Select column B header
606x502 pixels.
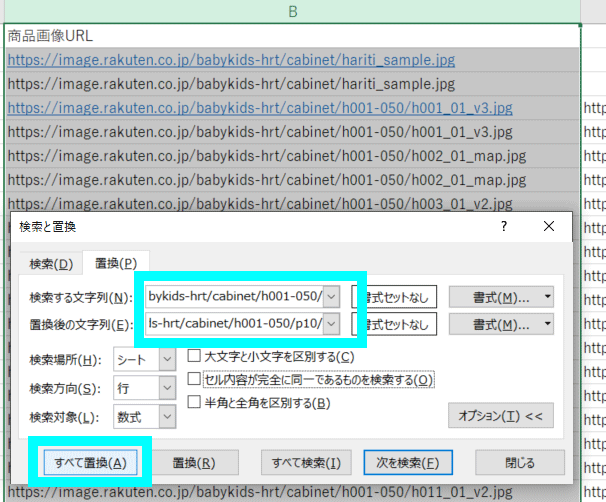293,11
